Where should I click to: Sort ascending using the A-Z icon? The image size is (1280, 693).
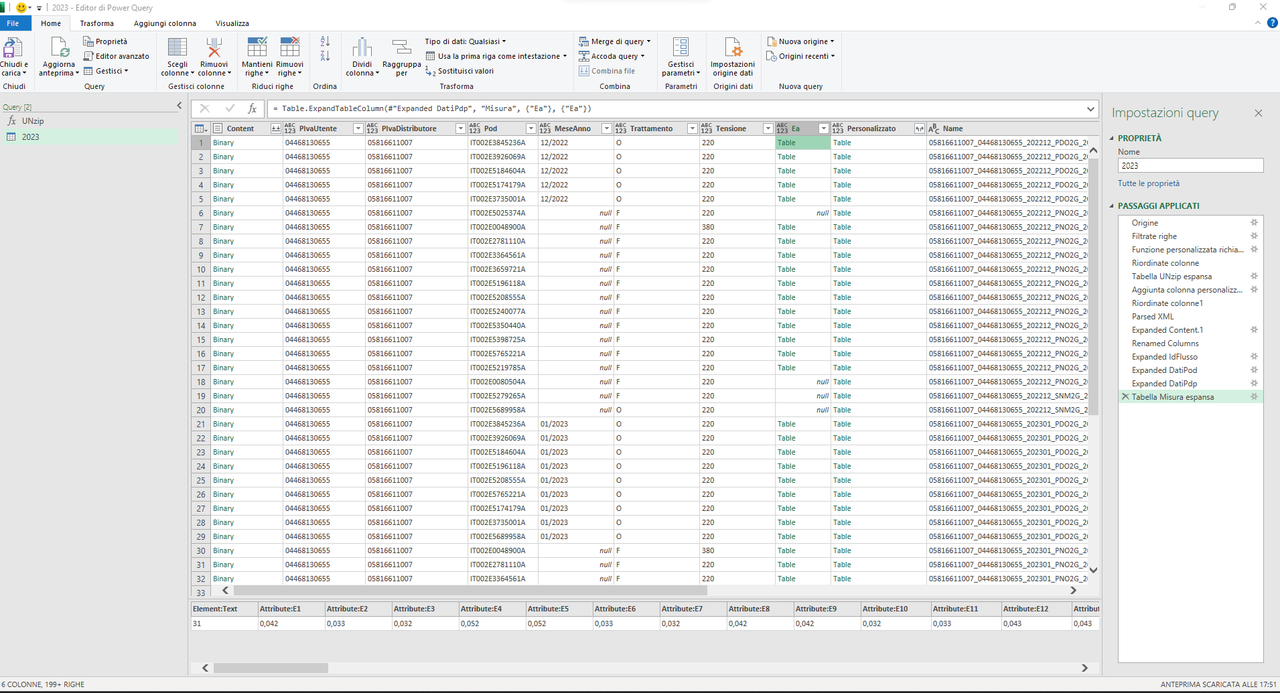coord(324,42)
